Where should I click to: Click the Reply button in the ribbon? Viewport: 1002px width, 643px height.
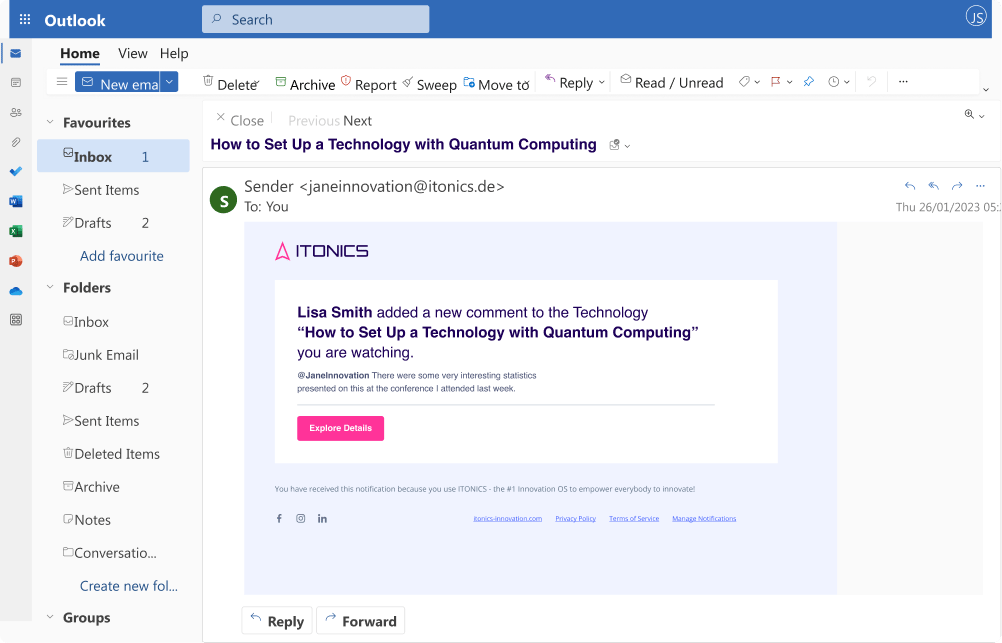coord(569,82)
